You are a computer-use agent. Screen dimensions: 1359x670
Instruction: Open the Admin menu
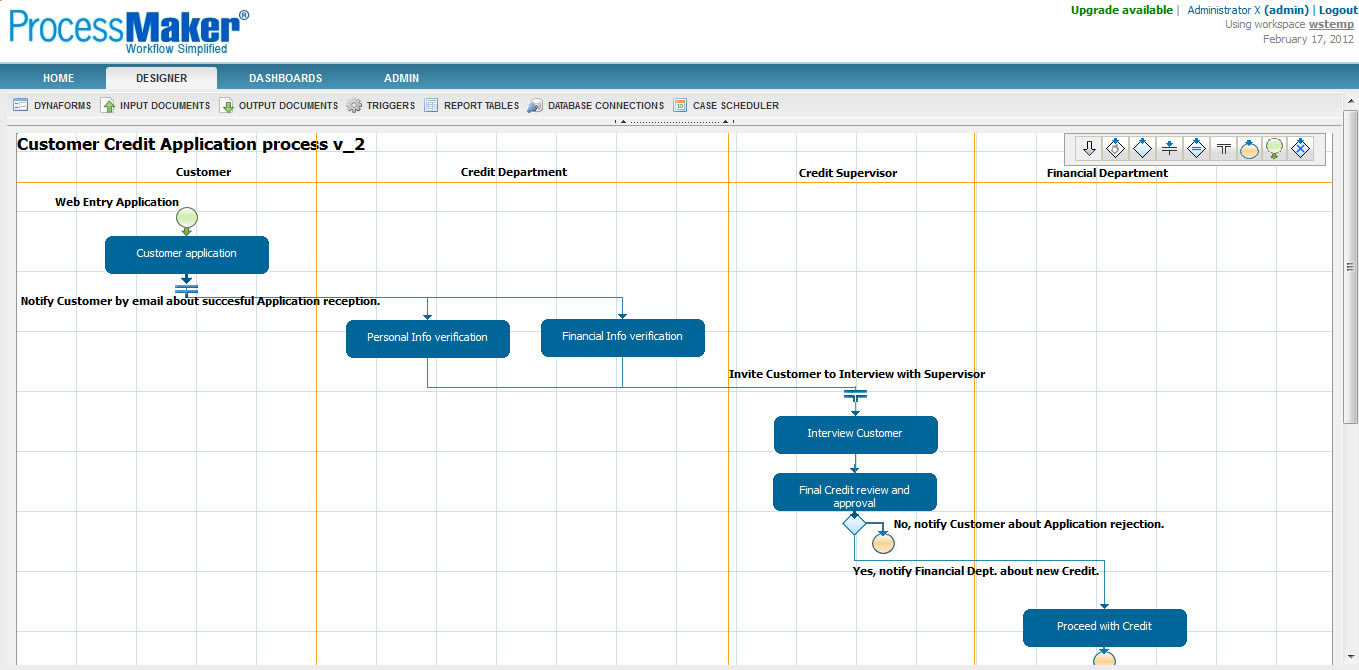pyautogui.click(x=401, y=77)
